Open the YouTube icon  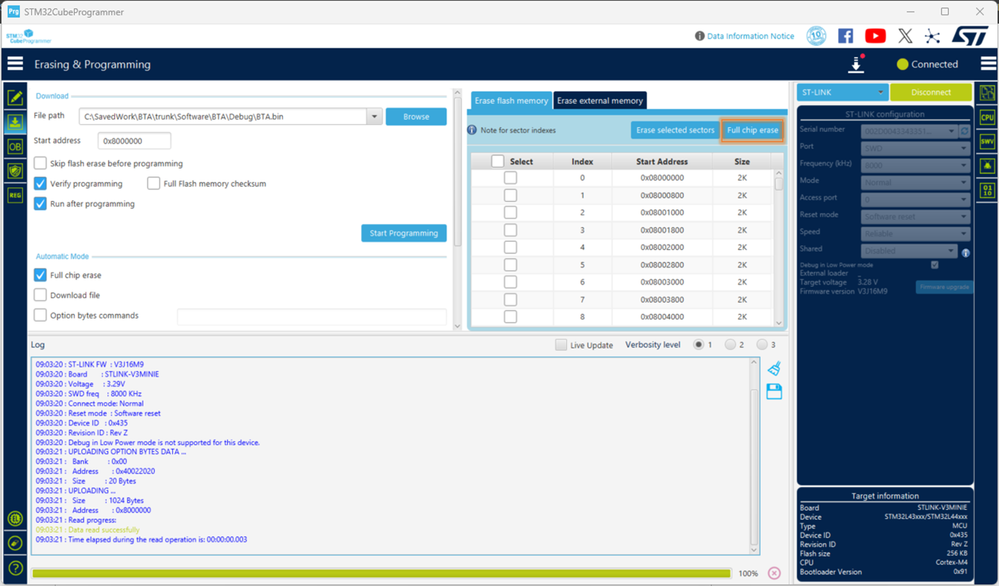[875, 36]
